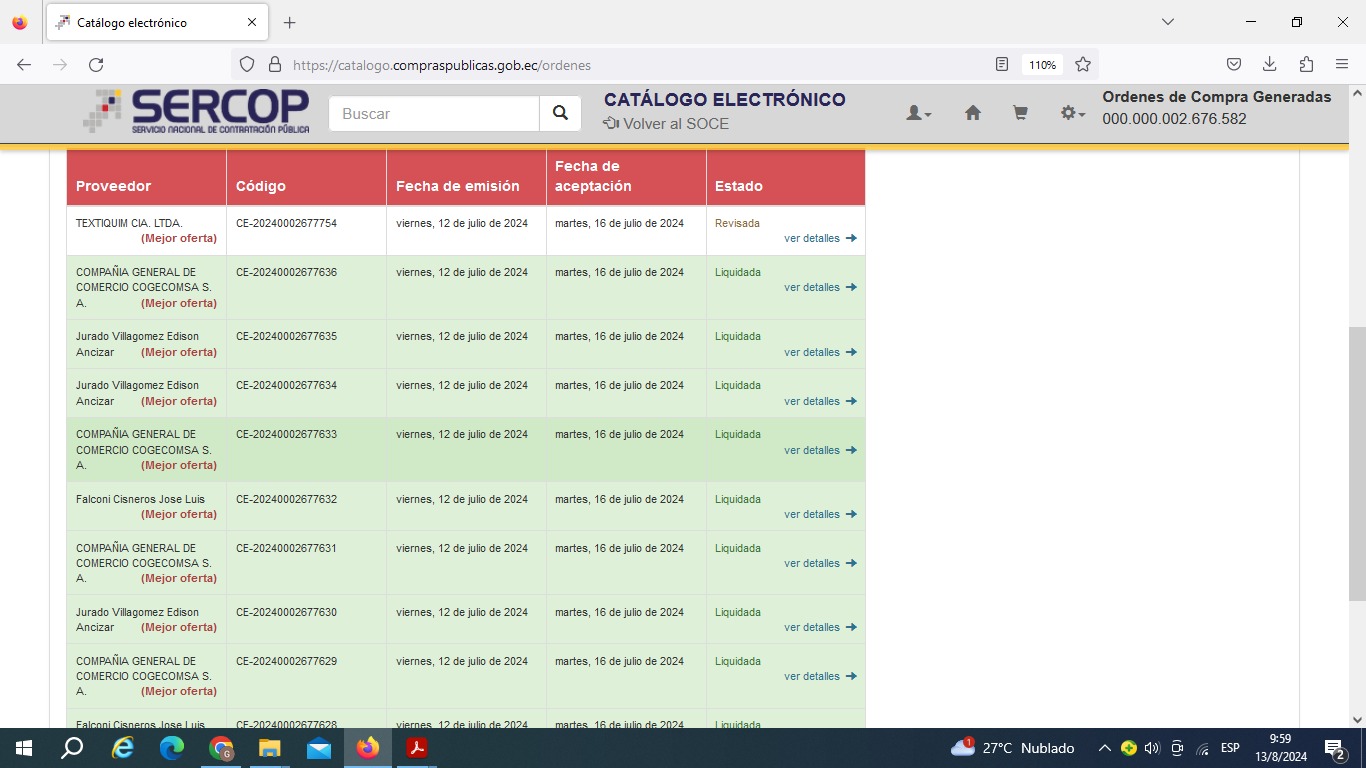Toggle reader view icon in address bar
Screen dimensions: 1366x768
1002,65
